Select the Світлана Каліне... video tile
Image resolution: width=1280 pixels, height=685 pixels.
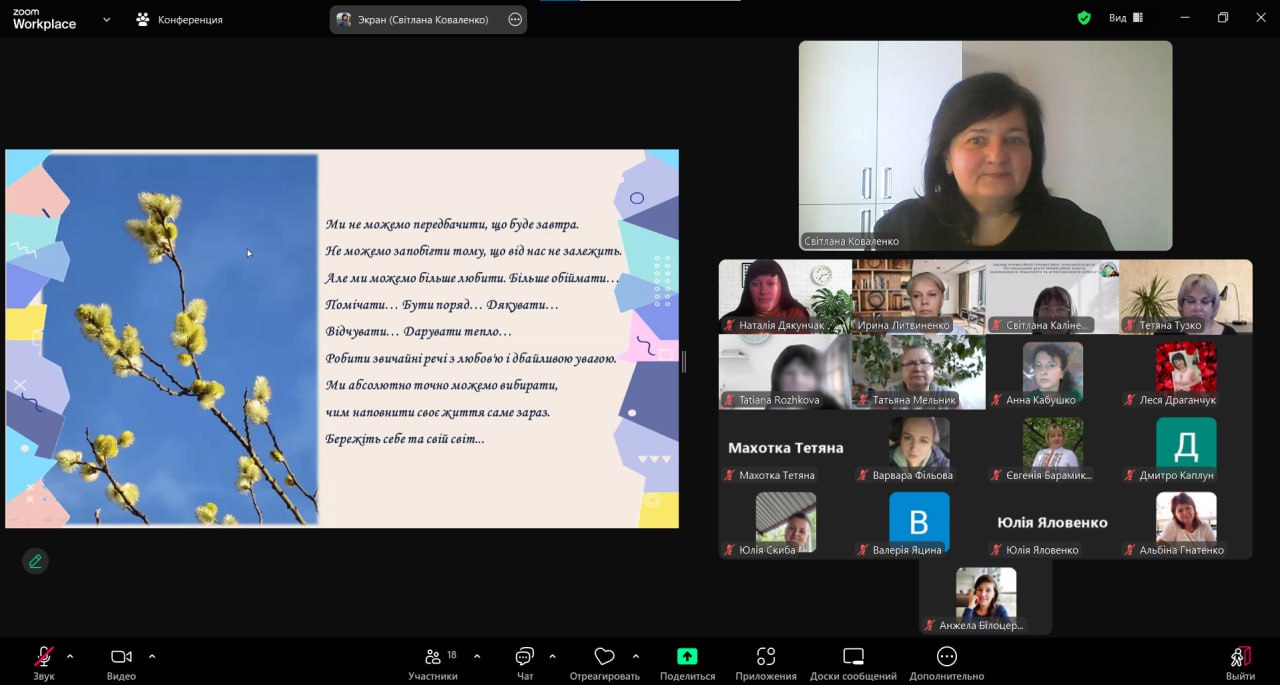[1052, 297]
